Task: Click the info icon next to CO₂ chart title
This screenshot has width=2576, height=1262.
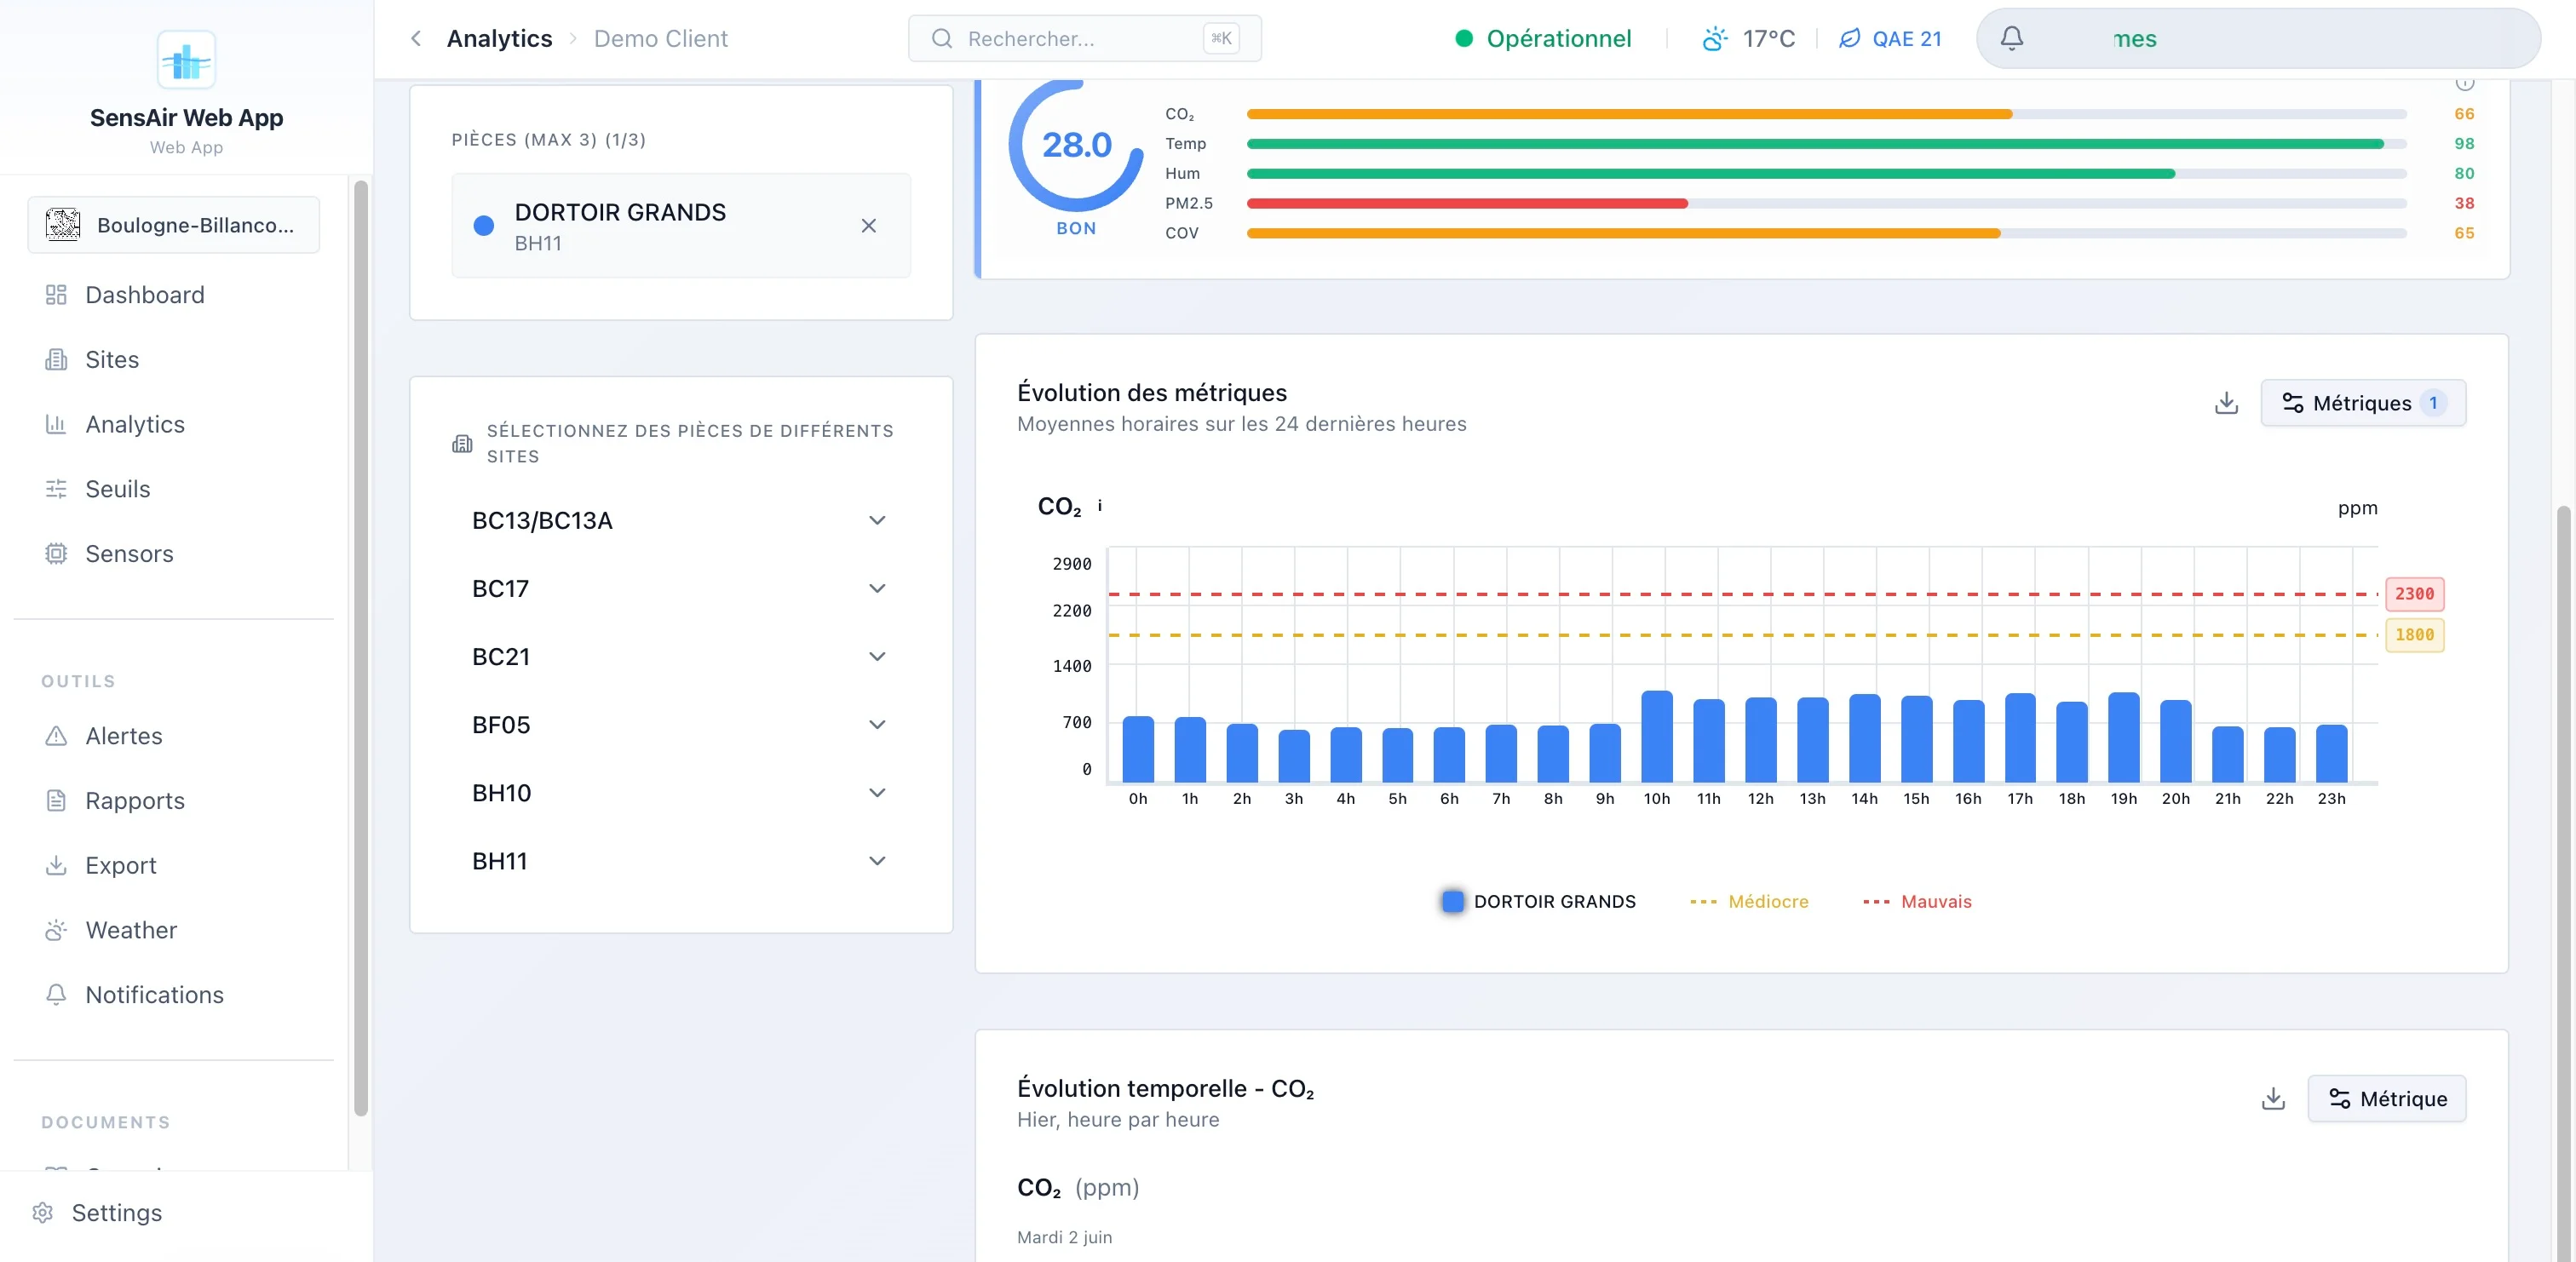Action: pyautogui.click(x=1100, y=506)
